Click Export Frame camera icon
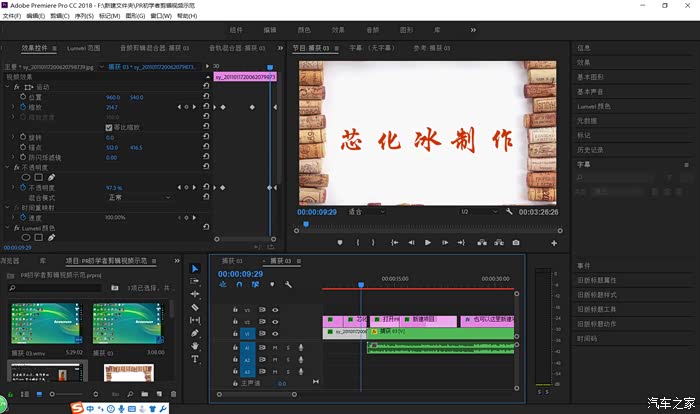This screenshot has width=700, height=414. tap(516, 242)
